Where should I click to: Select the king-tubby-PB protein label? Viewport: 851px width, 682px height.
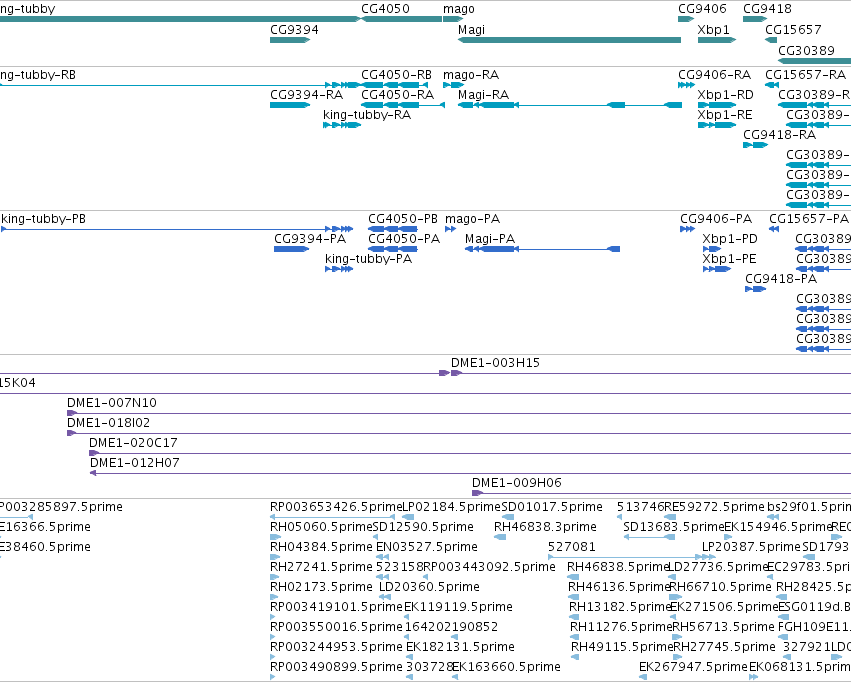tap(43, 219)
